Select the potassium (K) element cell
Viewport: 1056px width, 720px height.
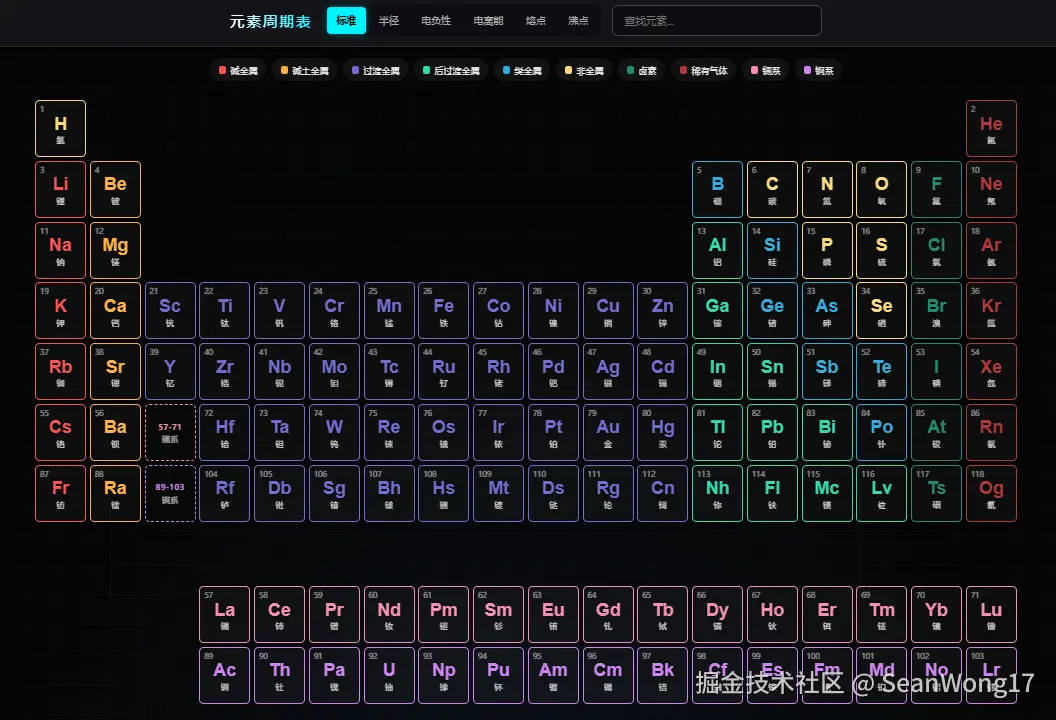pyautogui.click(x=61, y=310)
